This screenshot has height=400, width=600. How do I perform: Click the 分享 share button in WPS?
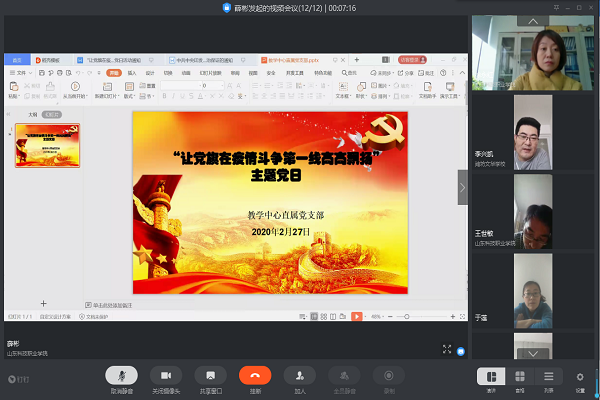[406, 73]
